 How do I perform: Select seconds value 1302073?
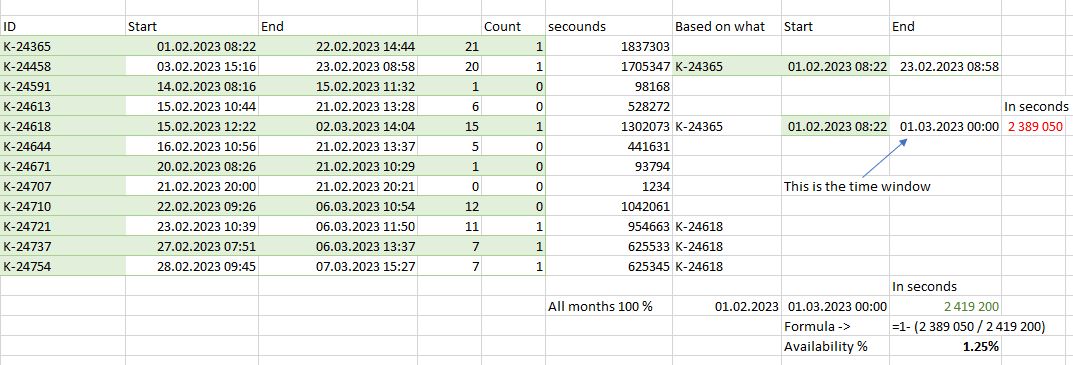point(608,126)
